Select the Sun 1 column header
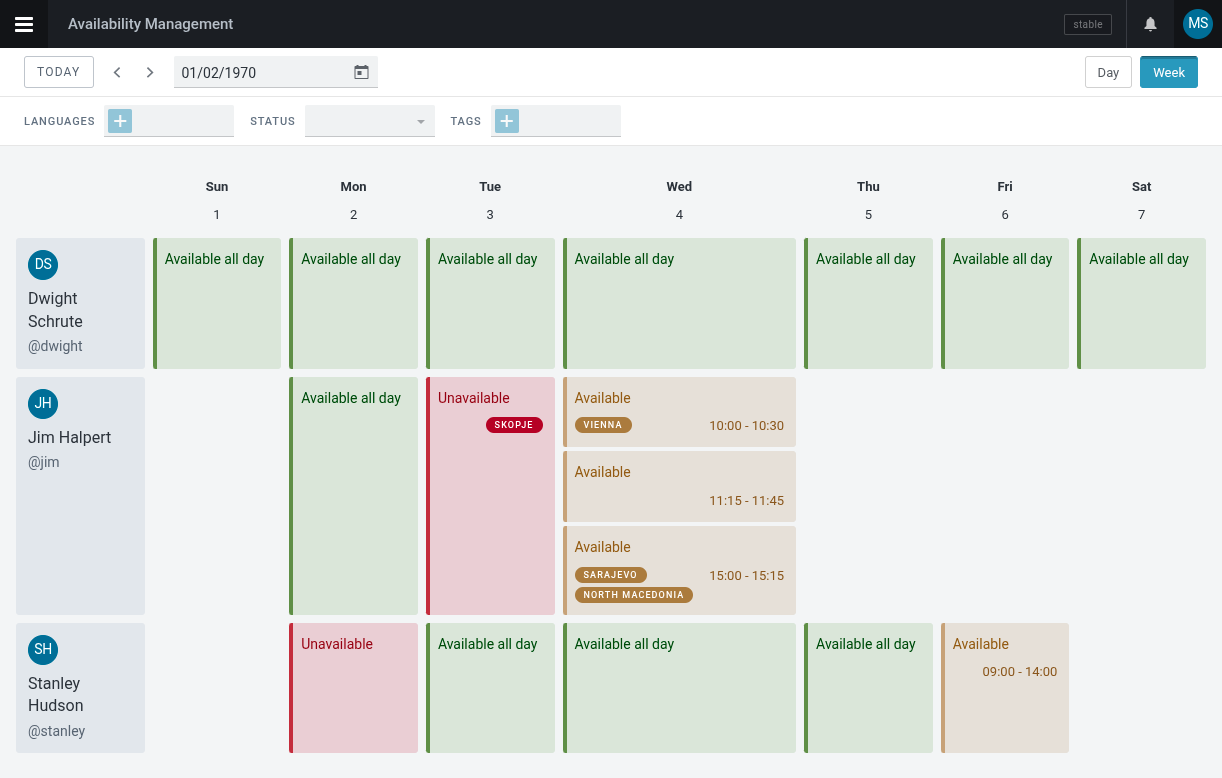 coord(217,200)
